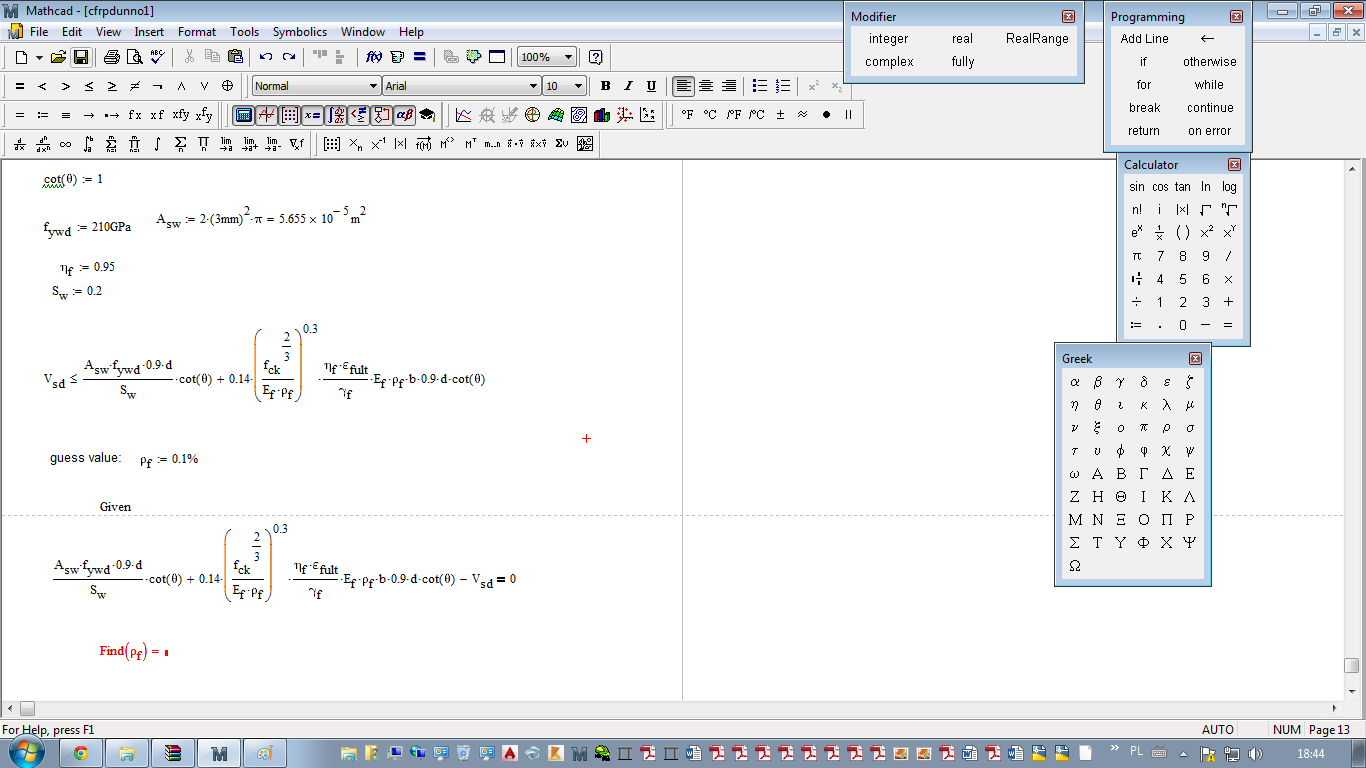The height and width of the screenshot is (768, 1366).
Task: Toggle the Symbolic Keyword graduation cap button
Action: (428, 115)
